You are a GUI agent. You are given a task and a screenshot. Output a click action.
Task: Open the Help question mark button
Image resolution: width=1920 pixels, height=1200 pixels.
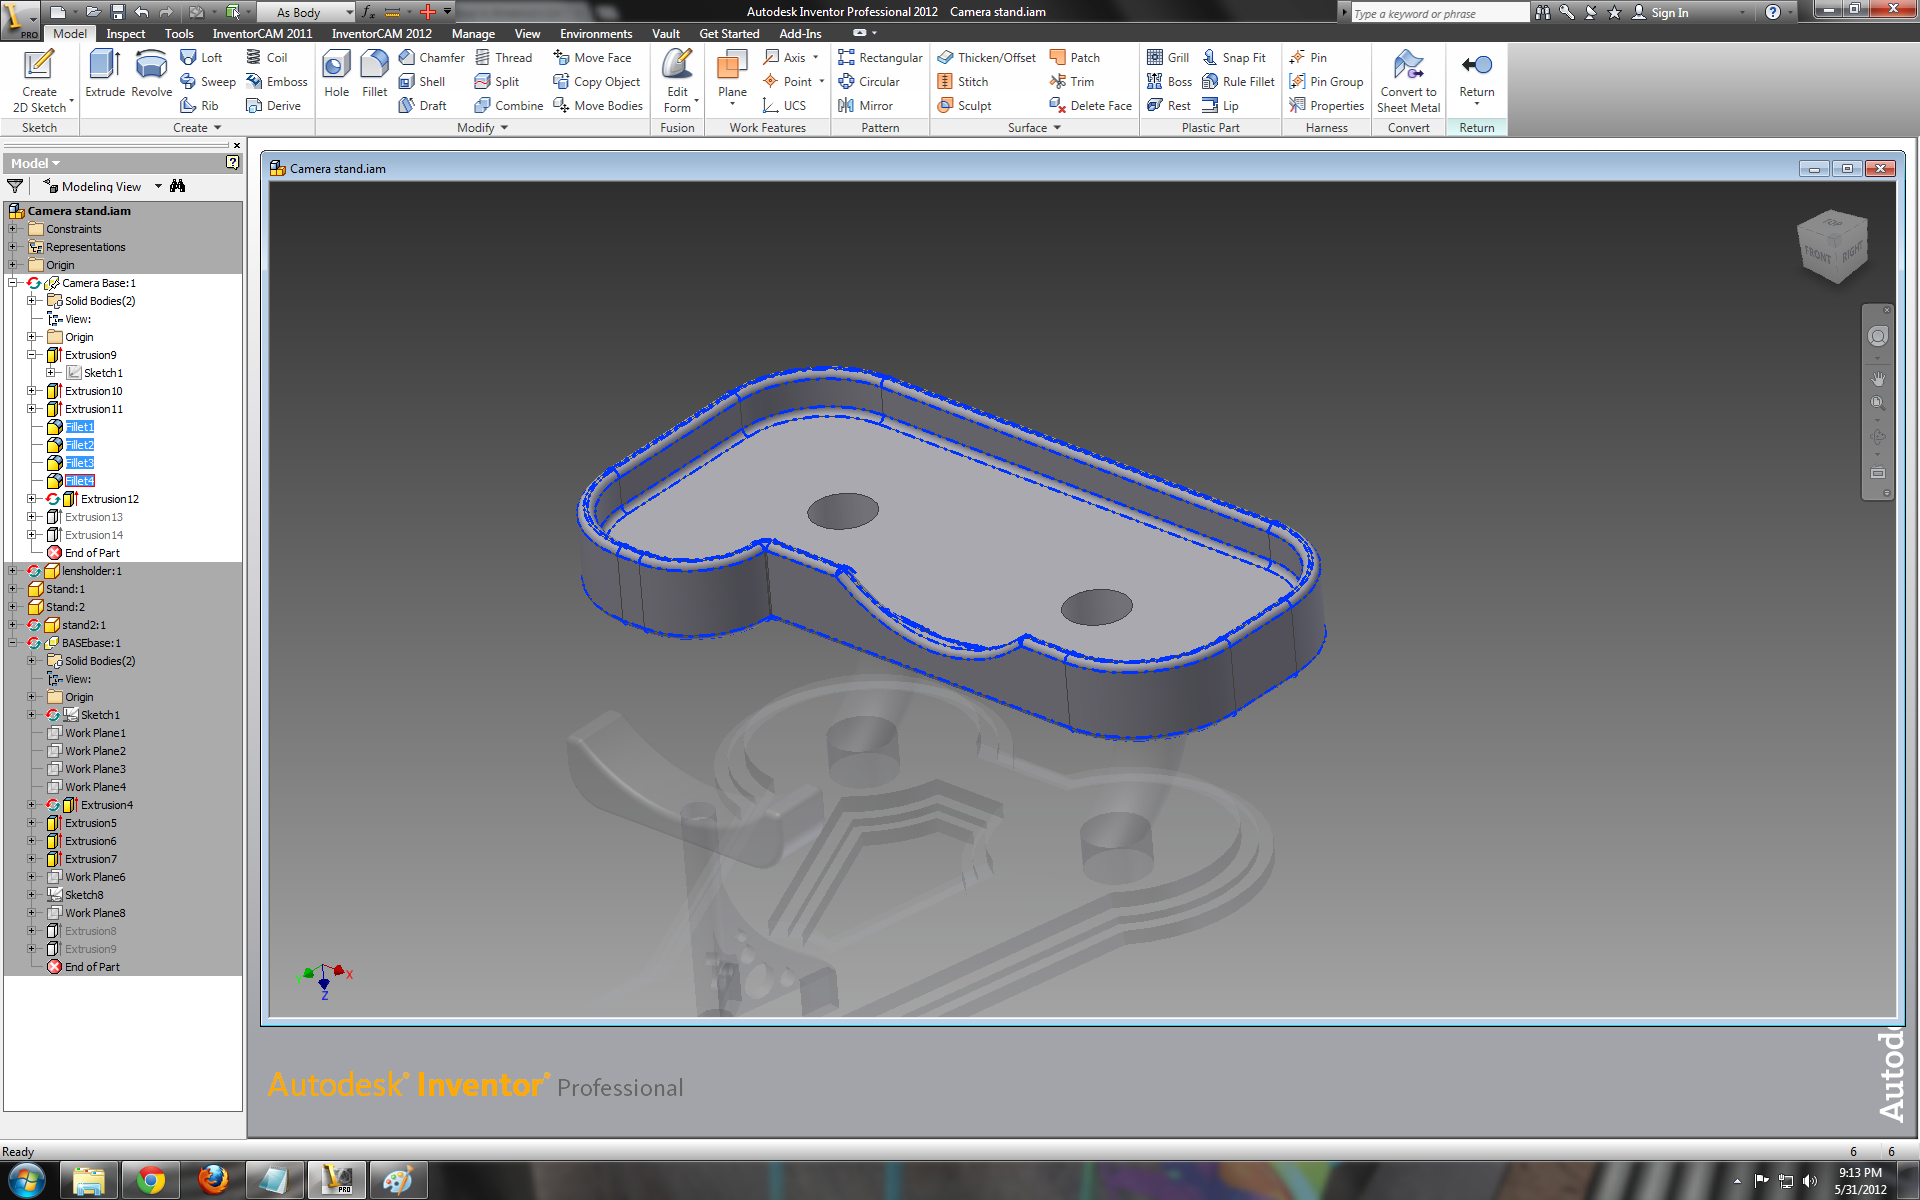(1772, 12)
